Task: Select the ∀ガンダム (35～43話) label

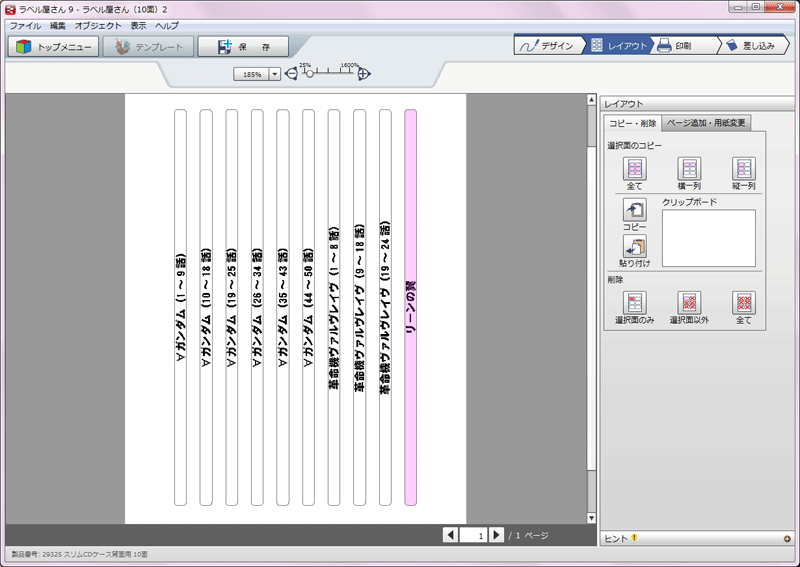Action: pos(283,307)
